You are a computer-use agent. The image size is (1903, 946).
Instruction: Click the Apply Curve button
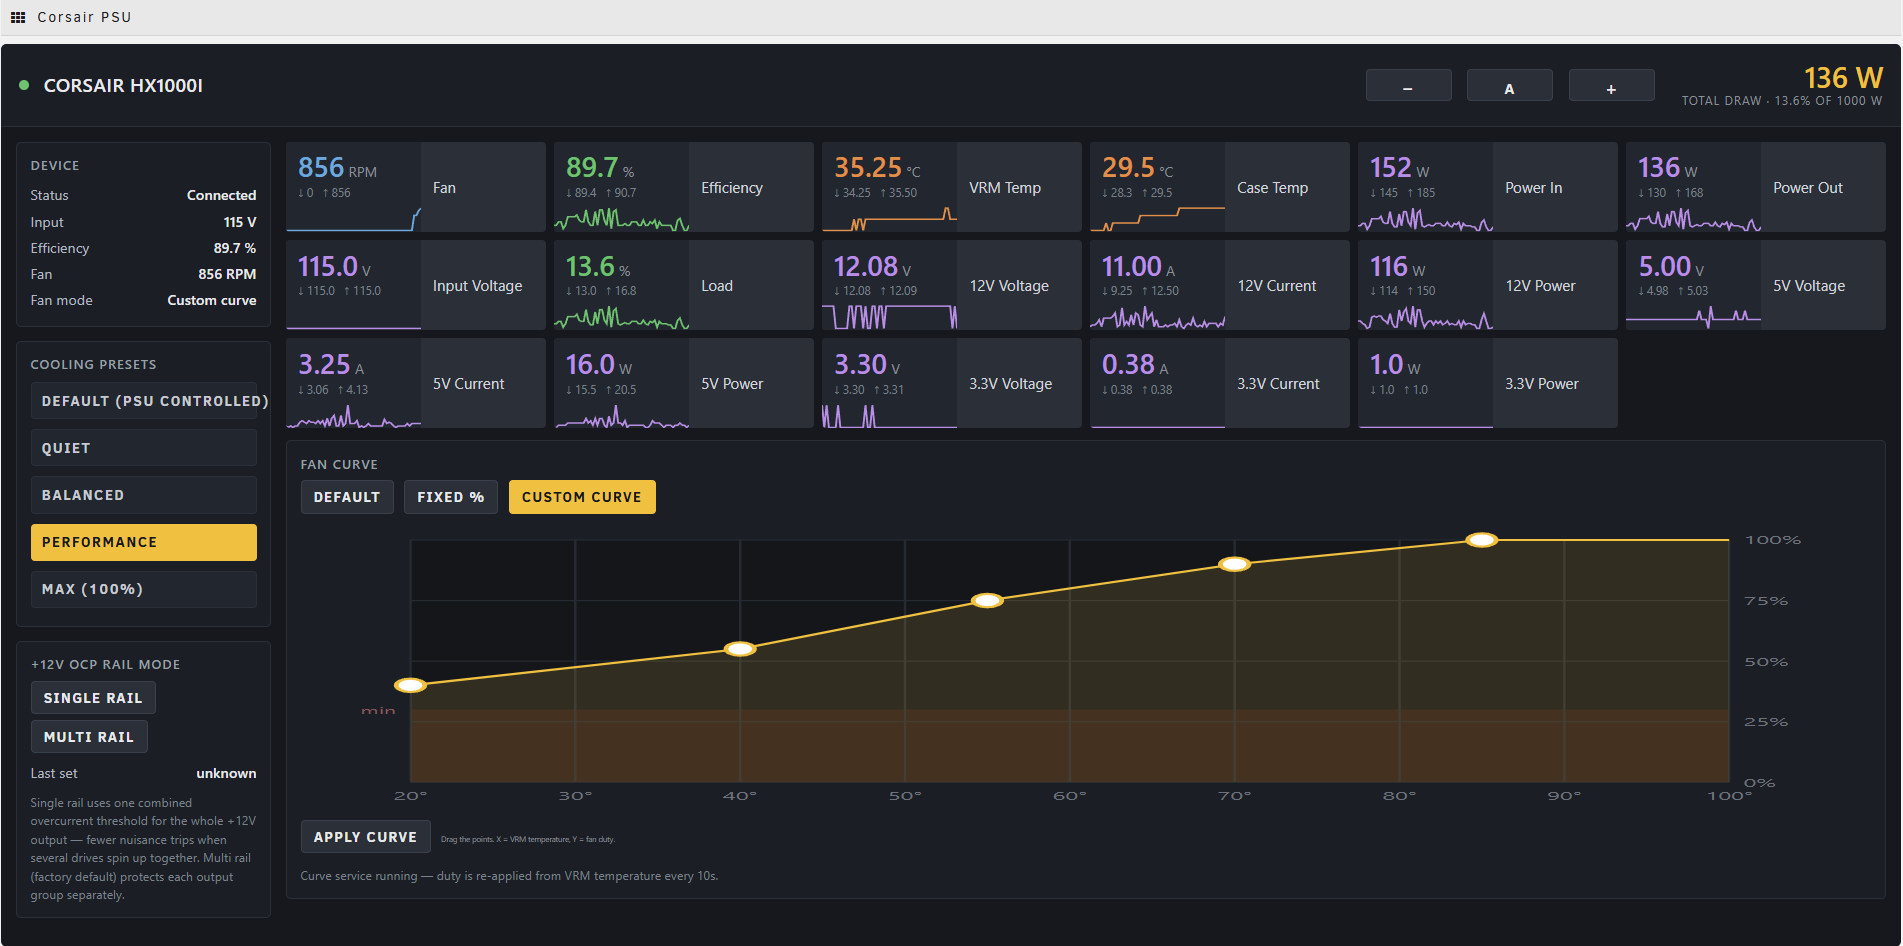365,837
